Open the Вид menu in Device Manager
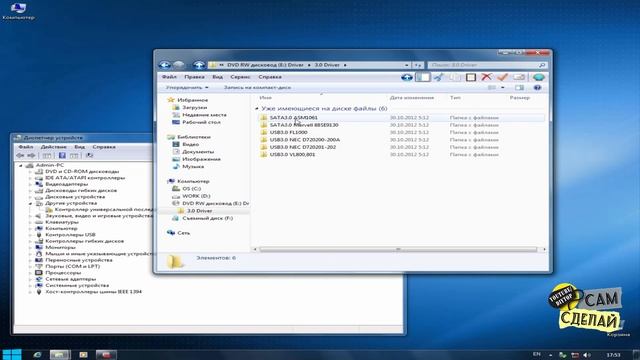This screenshot has width=640, height=360. pyautogui.click(x=79, y=147)
